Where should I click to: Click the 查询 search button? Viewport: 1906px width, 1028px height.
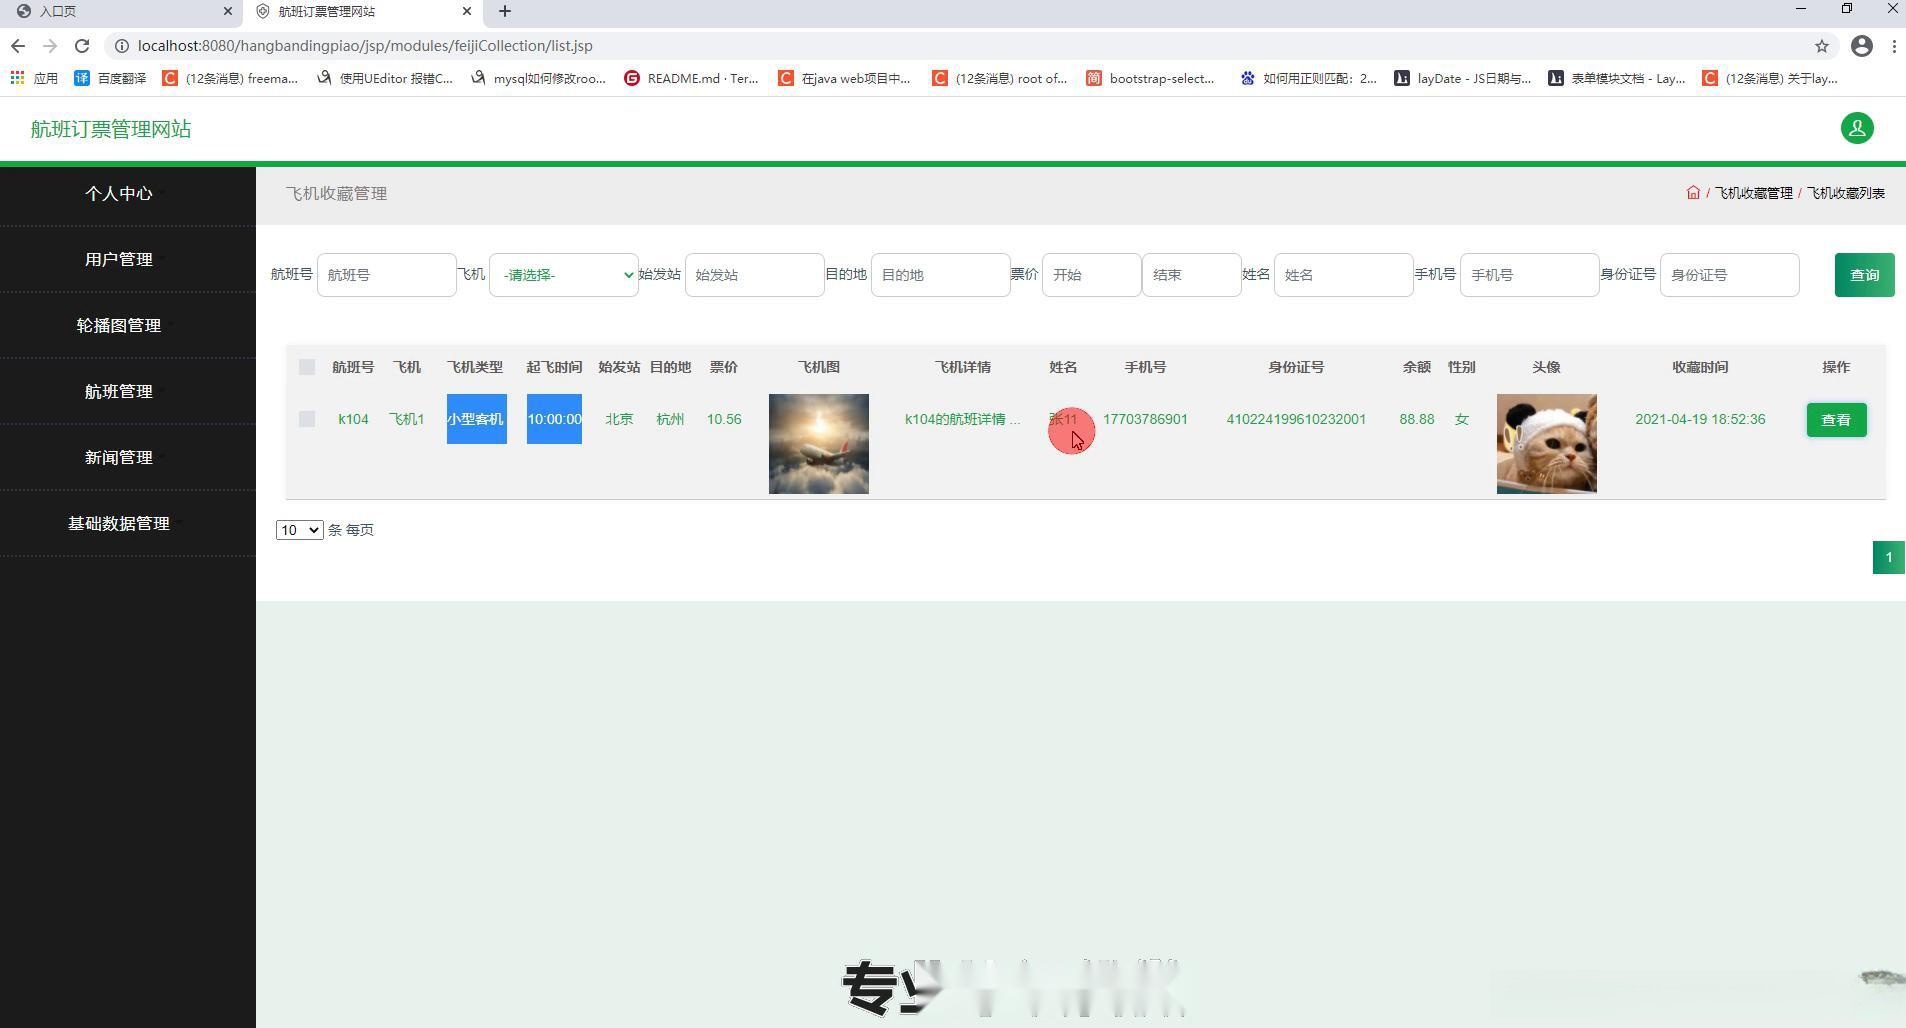[1864, 275]
